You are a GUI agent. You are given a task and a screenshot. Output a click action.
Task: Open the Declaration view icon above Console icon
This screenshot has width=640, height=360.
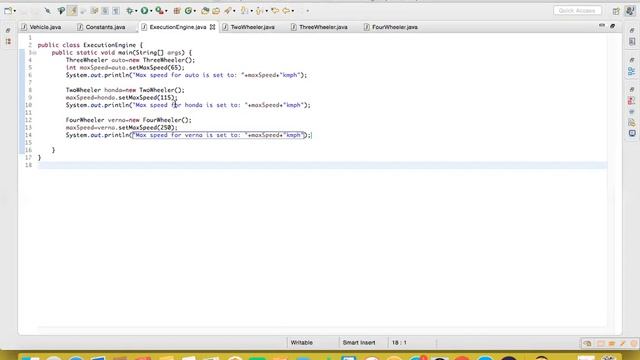click(632, 122)
